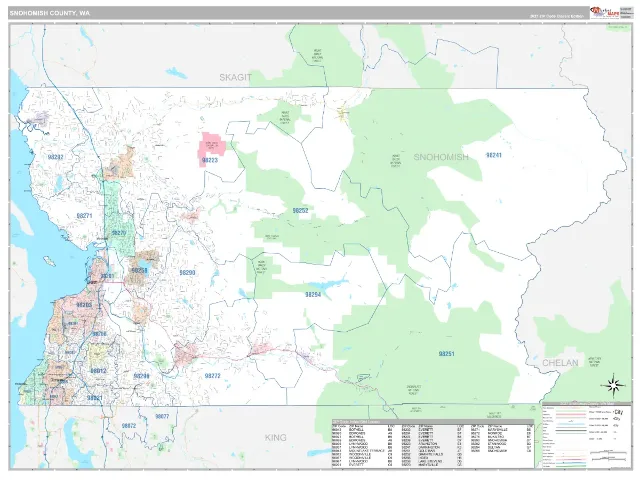Click ZIP code label 98292

[56, 157]
